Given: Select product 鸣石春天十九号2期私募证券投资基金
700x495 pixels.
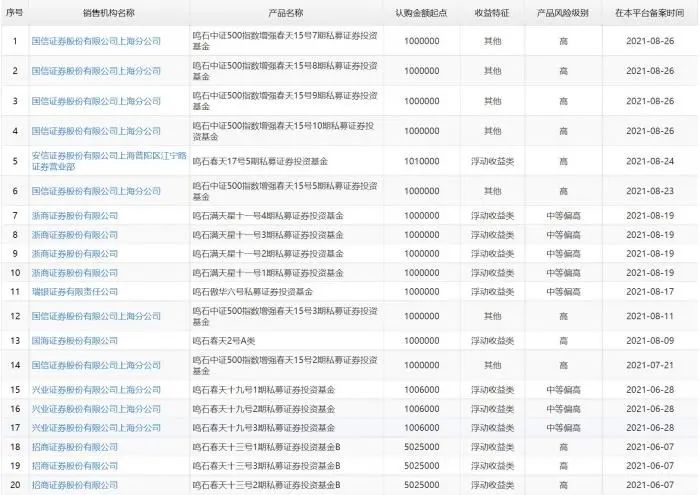Looking at the screenshot, I should (x=263, y=409).
